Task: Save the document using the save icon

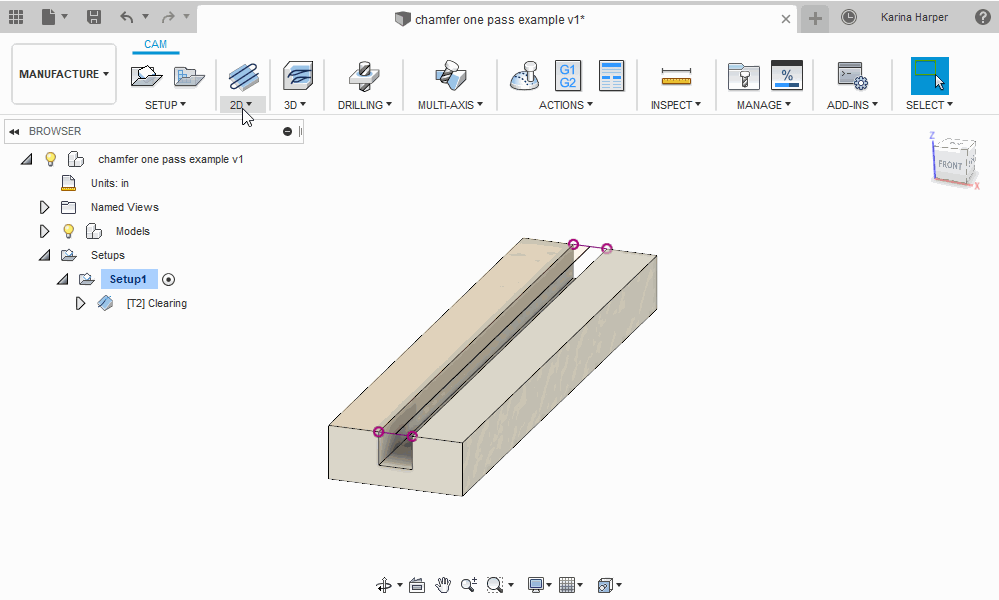Action: point(93,17)
